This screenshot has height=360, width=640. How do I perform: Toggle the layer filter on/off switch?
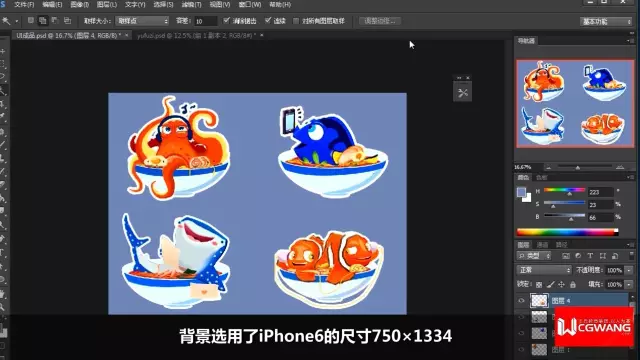pos(631,256)
